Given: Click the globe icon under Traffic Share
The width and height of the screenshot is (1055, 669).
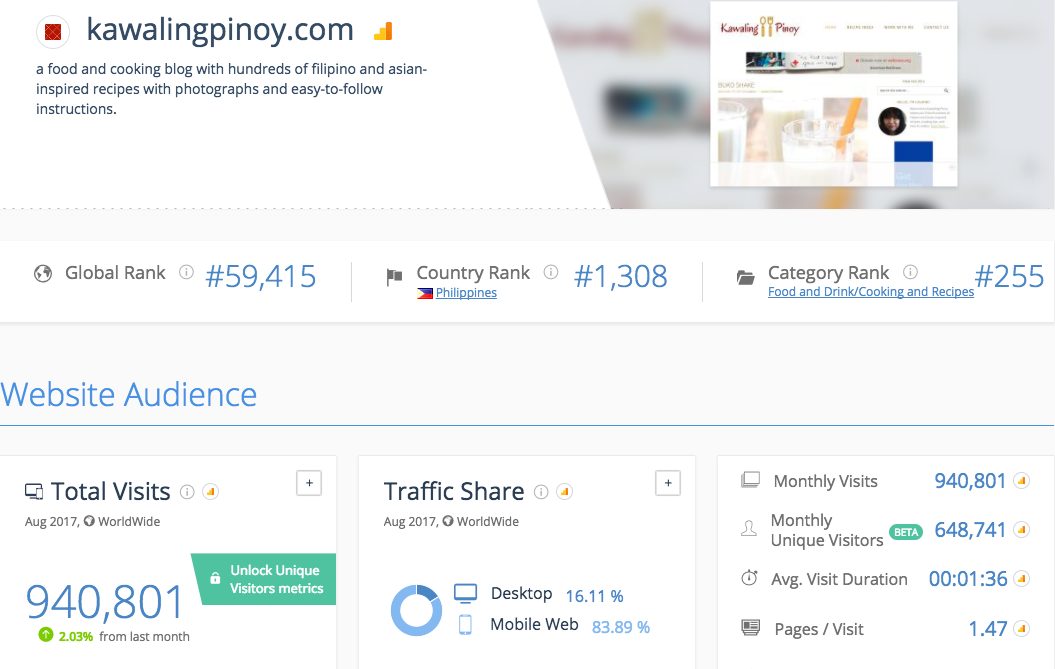Looking at the screenshot, I should 447,521.
